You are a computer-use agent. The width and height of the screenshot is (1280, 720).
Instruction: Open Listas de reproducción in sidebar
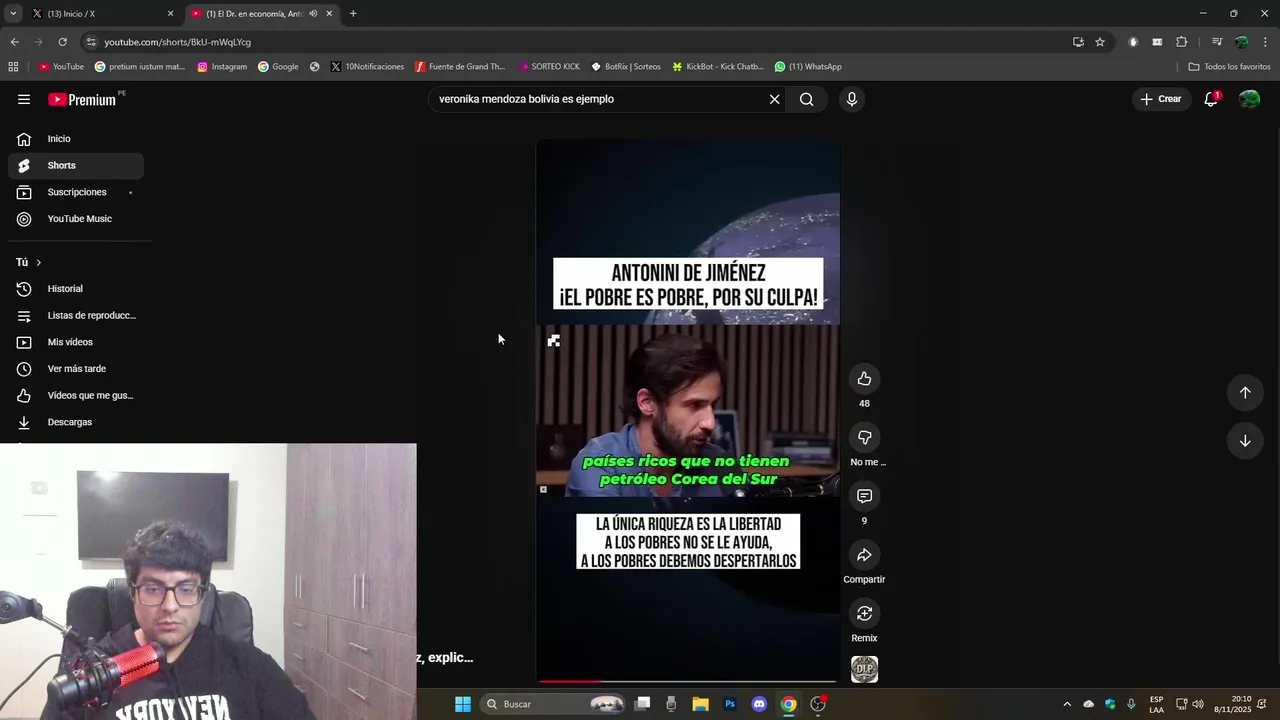(x=76, y=315)
